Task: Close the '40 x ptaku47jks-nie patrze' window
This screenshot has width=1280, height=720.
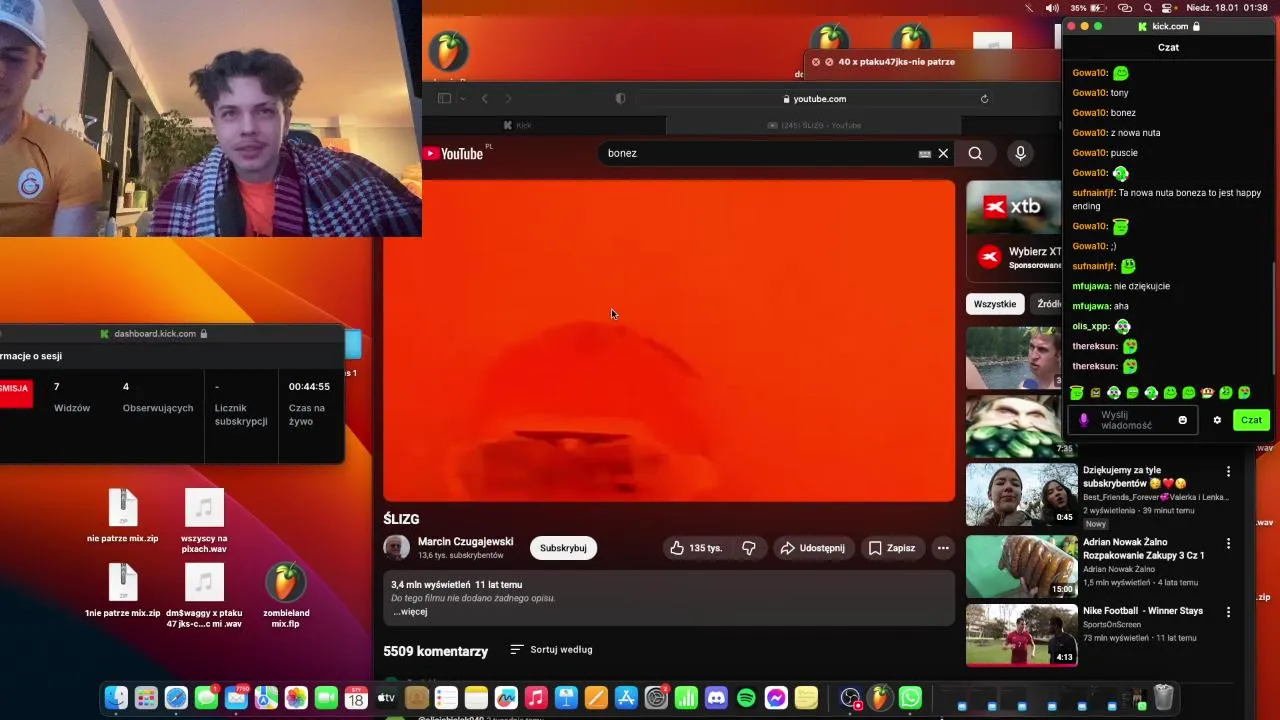Action: tap(816, 62)
